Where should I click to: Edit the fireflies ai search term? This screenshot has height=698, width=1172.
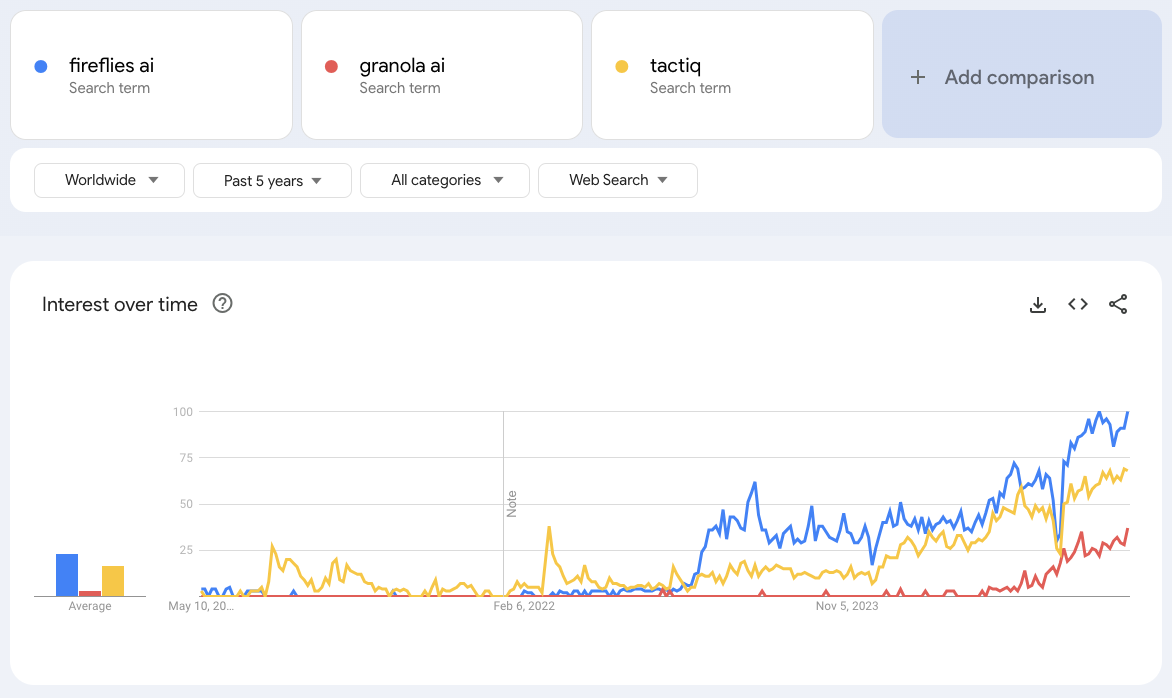click(x=112, y=66)
